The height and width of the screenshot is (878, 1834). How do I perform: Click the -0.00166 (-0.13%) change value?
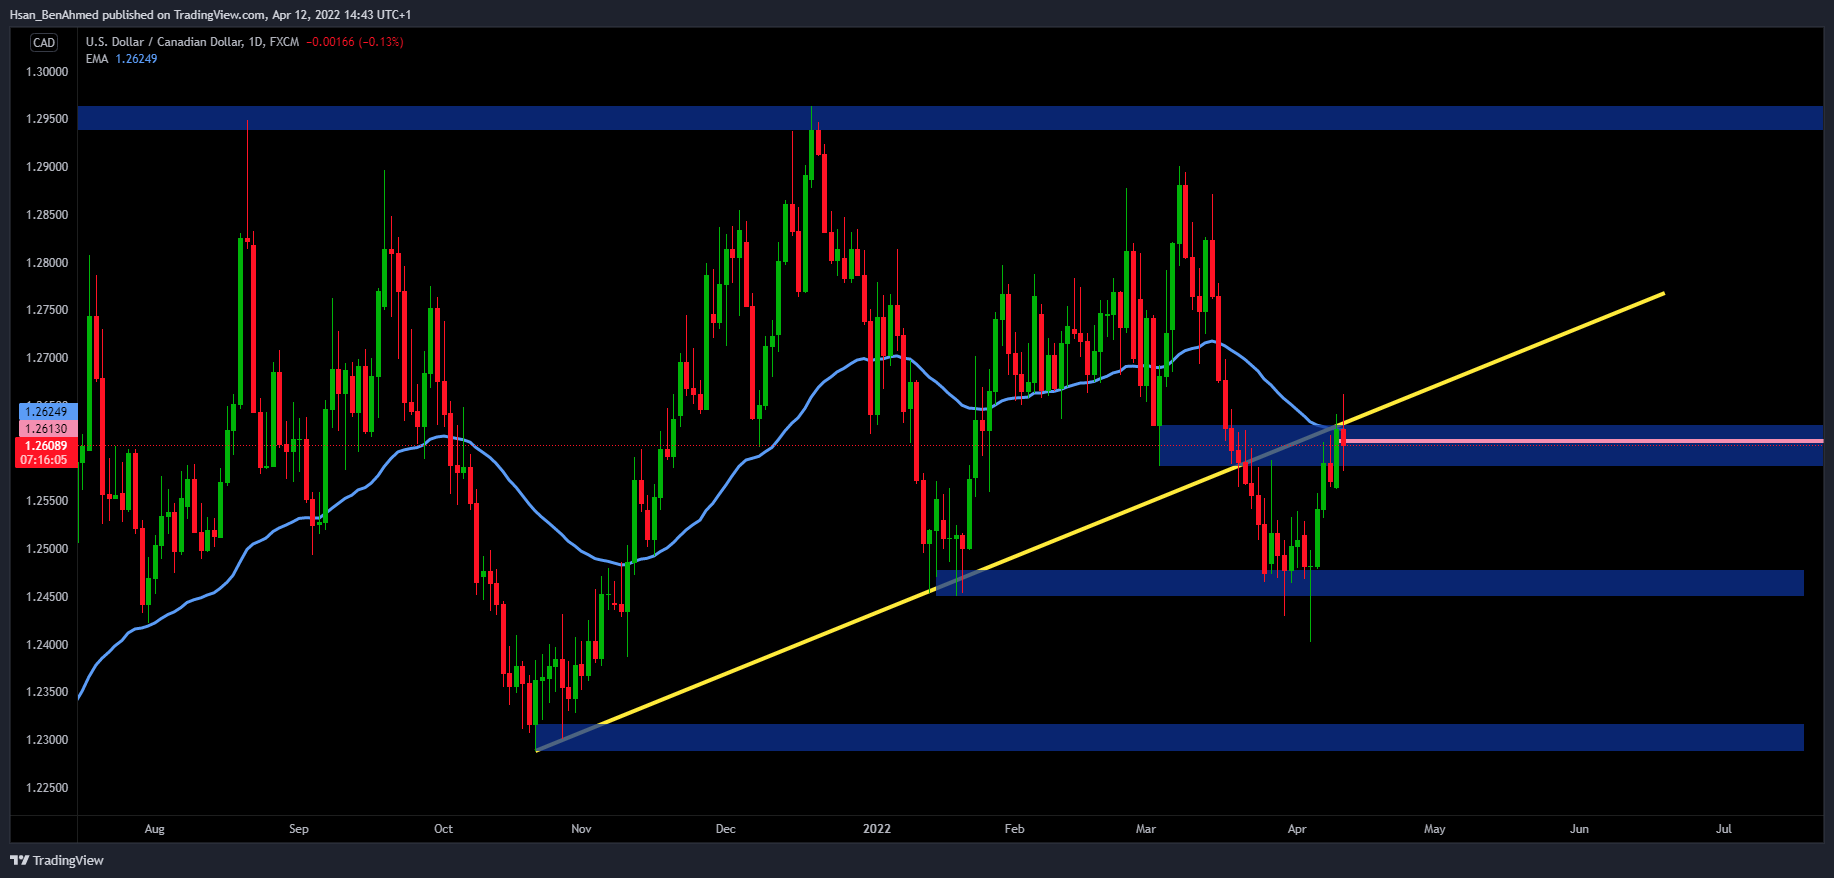coord(355,42)
